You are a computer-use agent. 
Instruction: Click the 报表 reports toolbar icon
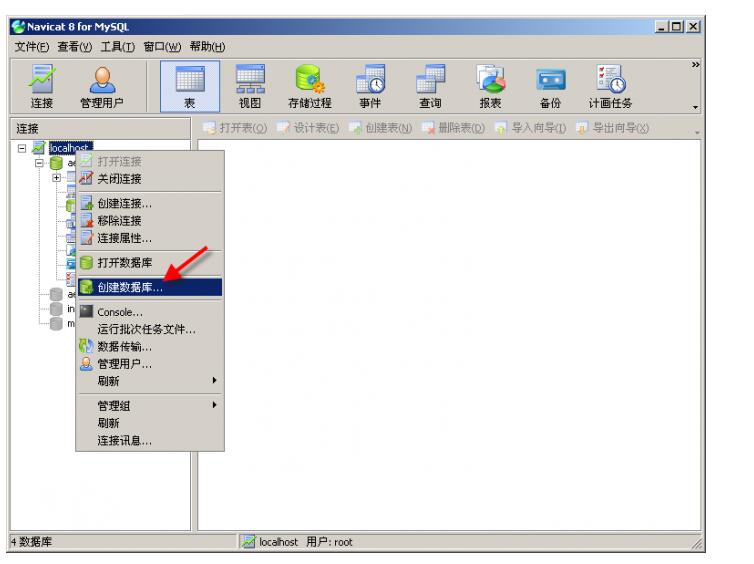pos(490,87)
